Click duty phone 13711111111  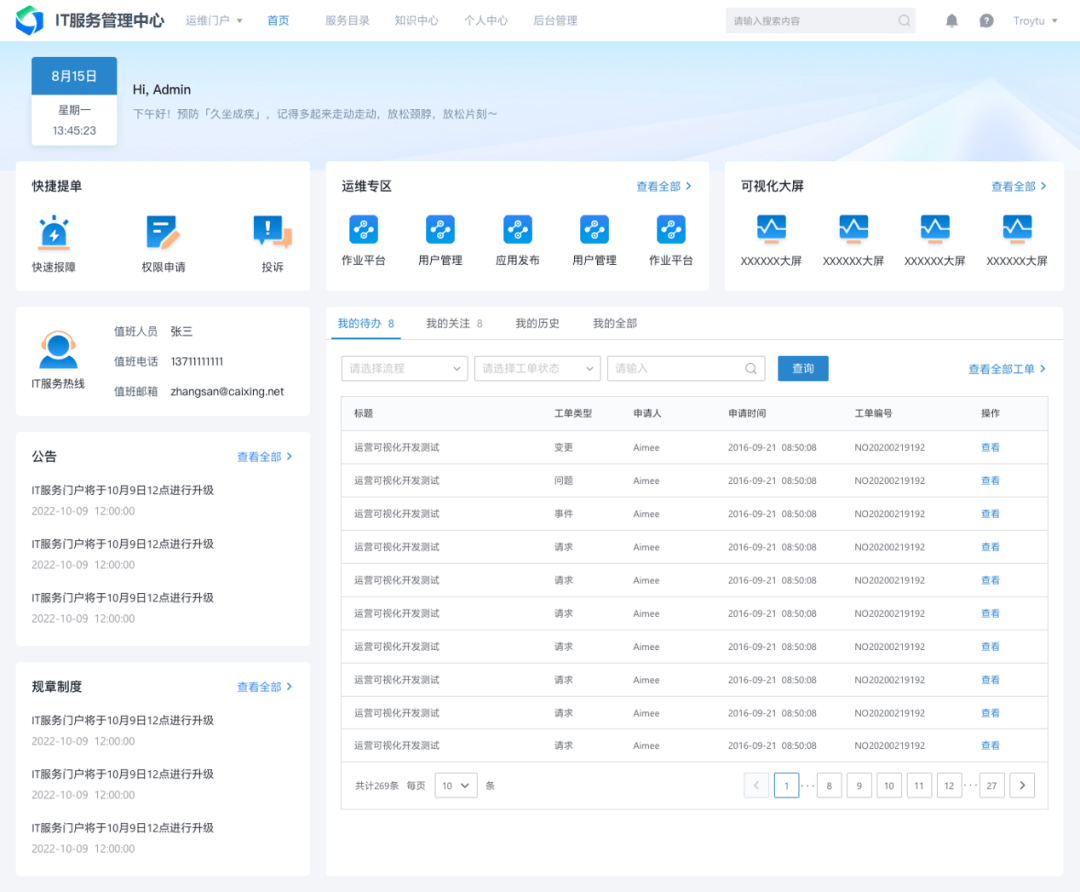point(197,362)
